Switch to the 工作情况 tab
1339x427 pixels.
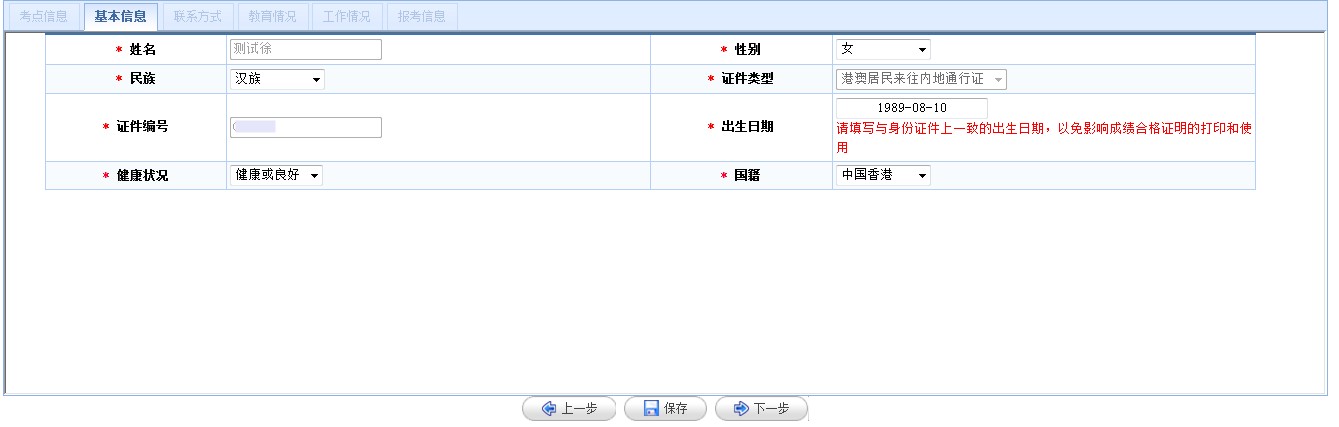click(x=346, y=16)
